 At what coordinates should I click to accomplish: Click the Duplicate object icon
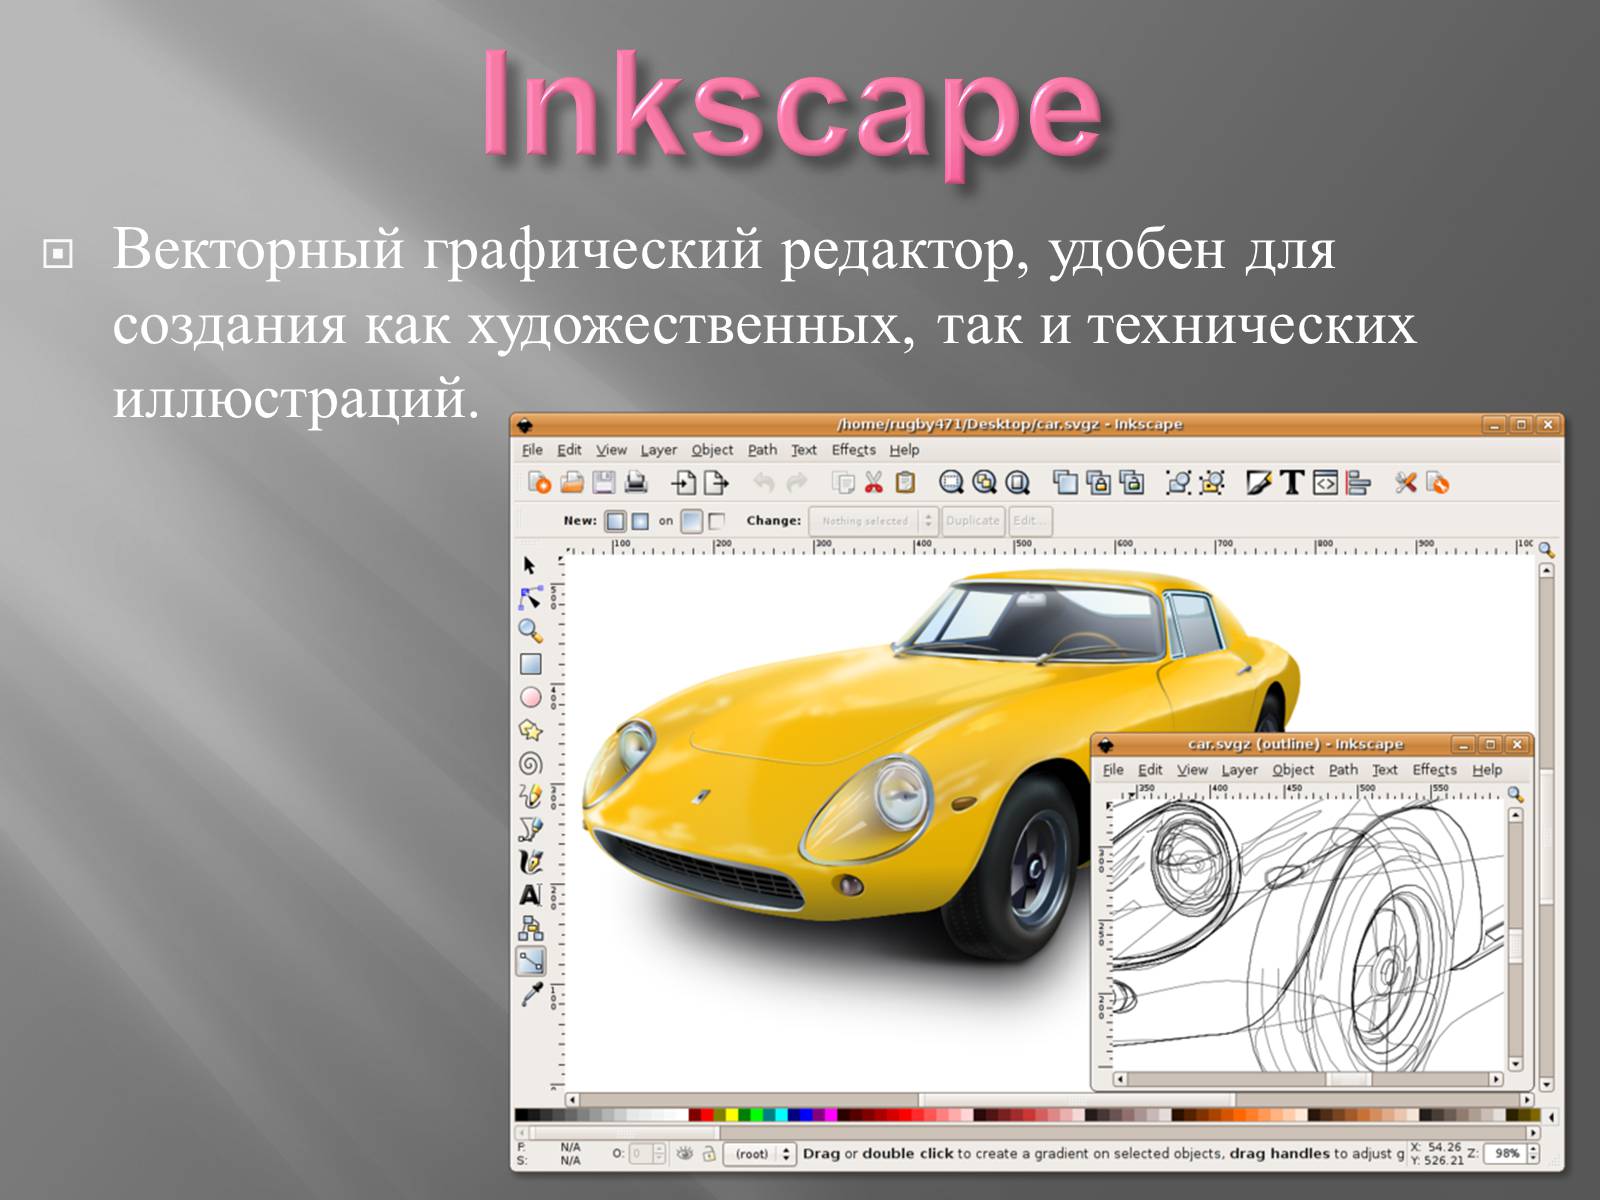[x=1066, y=483]
